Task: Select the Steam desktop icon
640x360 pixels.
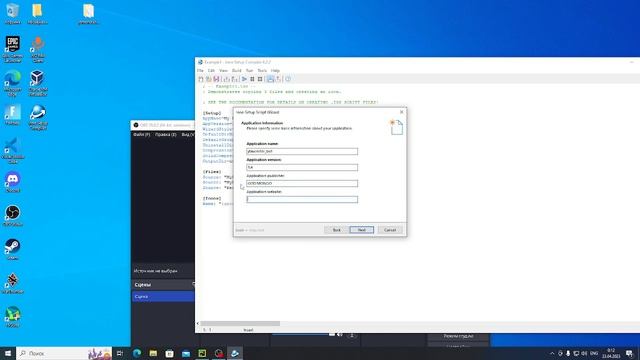Action: pos(13,249)
